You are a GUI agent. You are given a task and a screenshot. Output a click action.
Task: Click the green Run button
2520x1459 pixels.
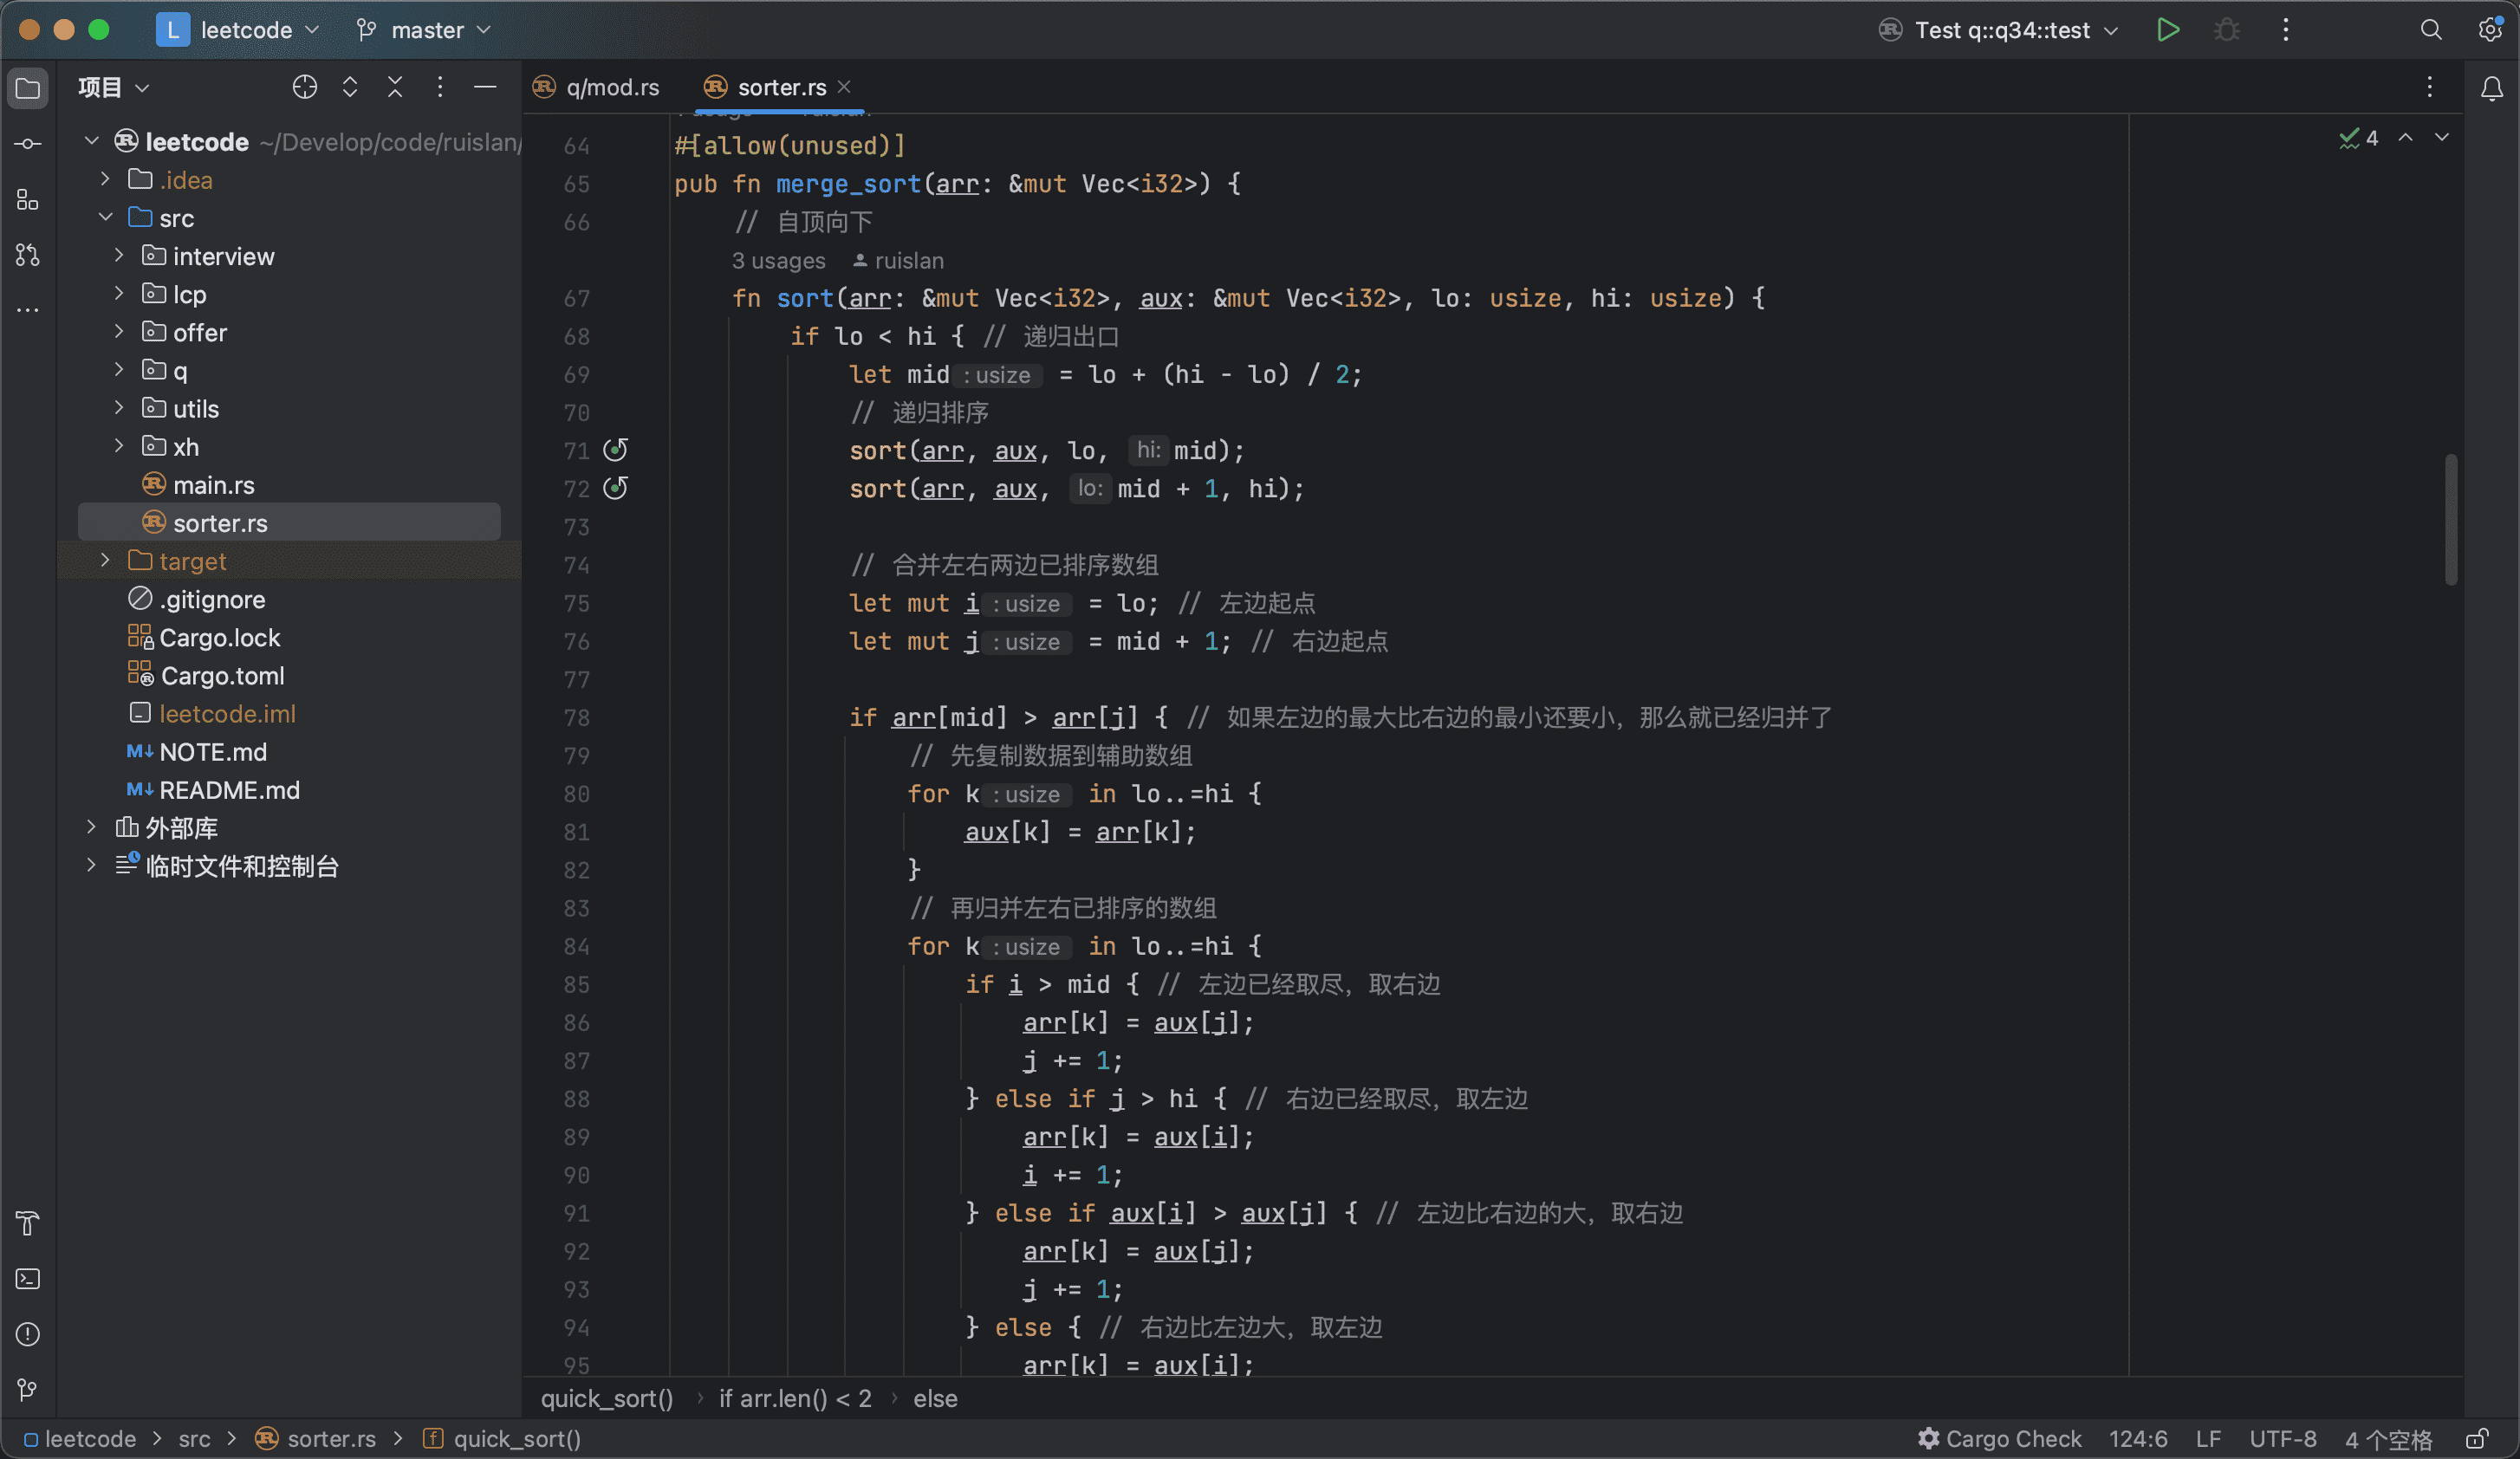pos(2167,30)
